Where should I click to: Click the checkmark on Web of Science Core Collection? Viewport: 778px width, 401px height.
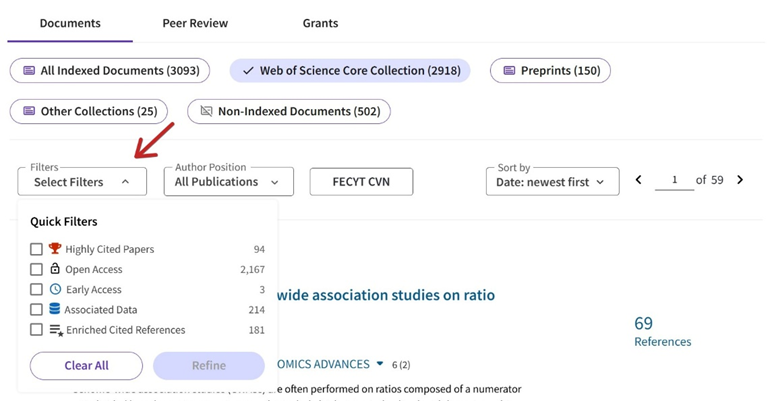[x=248, y=71]
